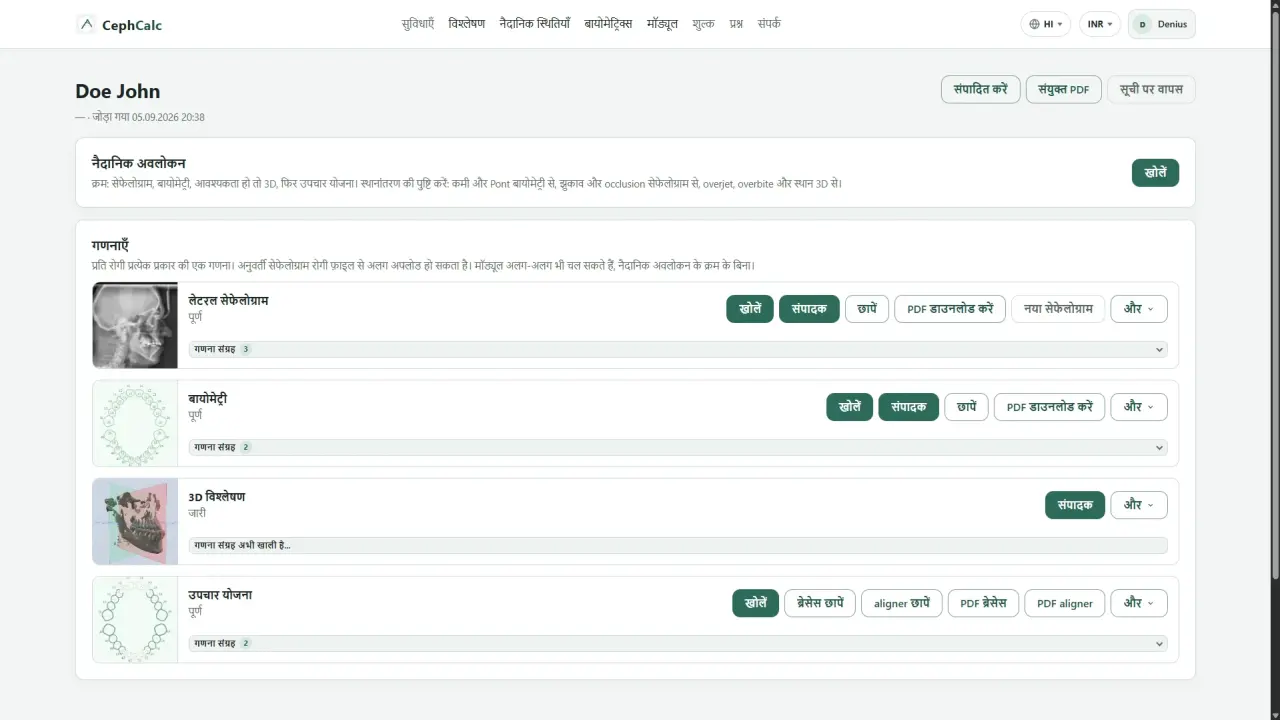Click संपादक for 3D विश्लेषण

click(x=1075, y=505)
